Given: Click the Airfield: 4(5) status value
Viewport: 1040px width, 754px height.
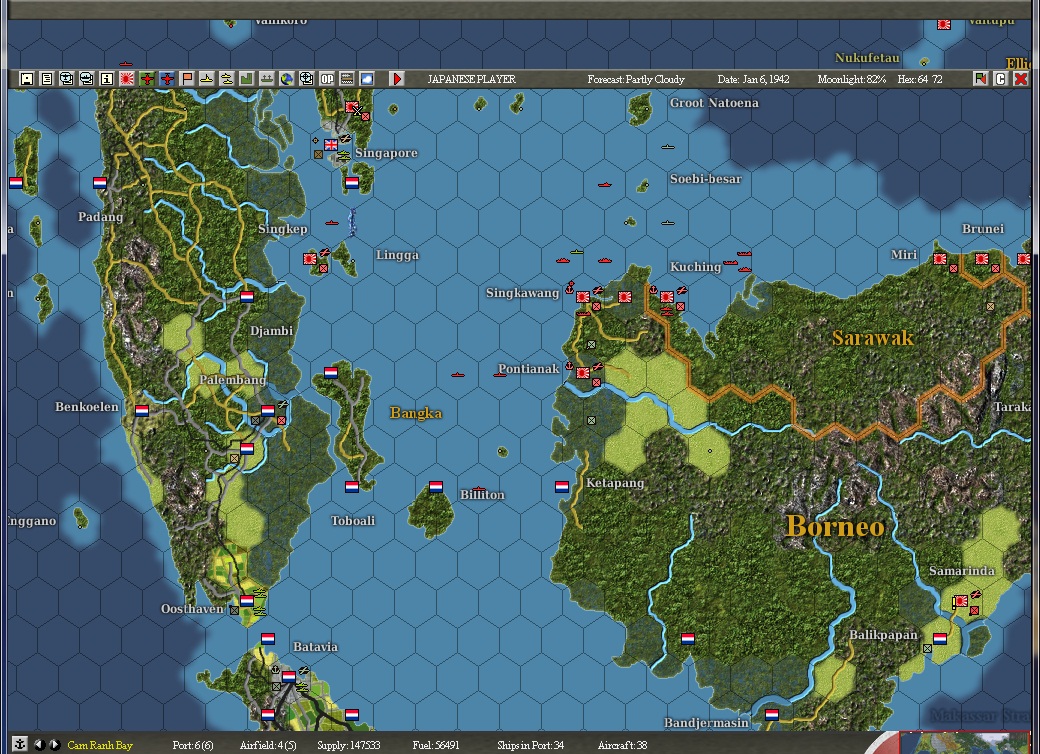Looking at the screenshot, I should click(x=268, y=745).
